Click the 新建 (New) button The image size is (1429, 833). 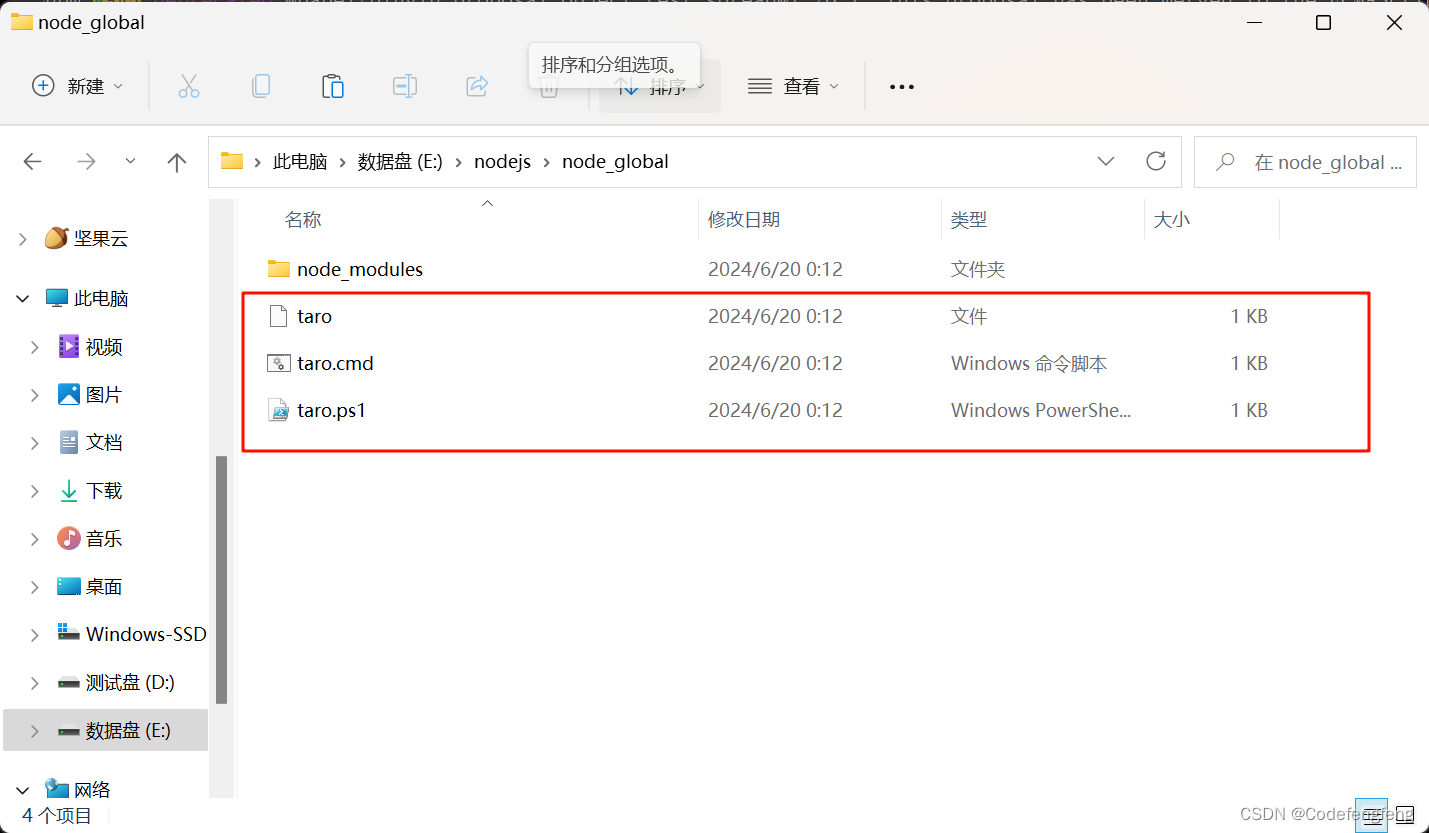coord(78,87)
